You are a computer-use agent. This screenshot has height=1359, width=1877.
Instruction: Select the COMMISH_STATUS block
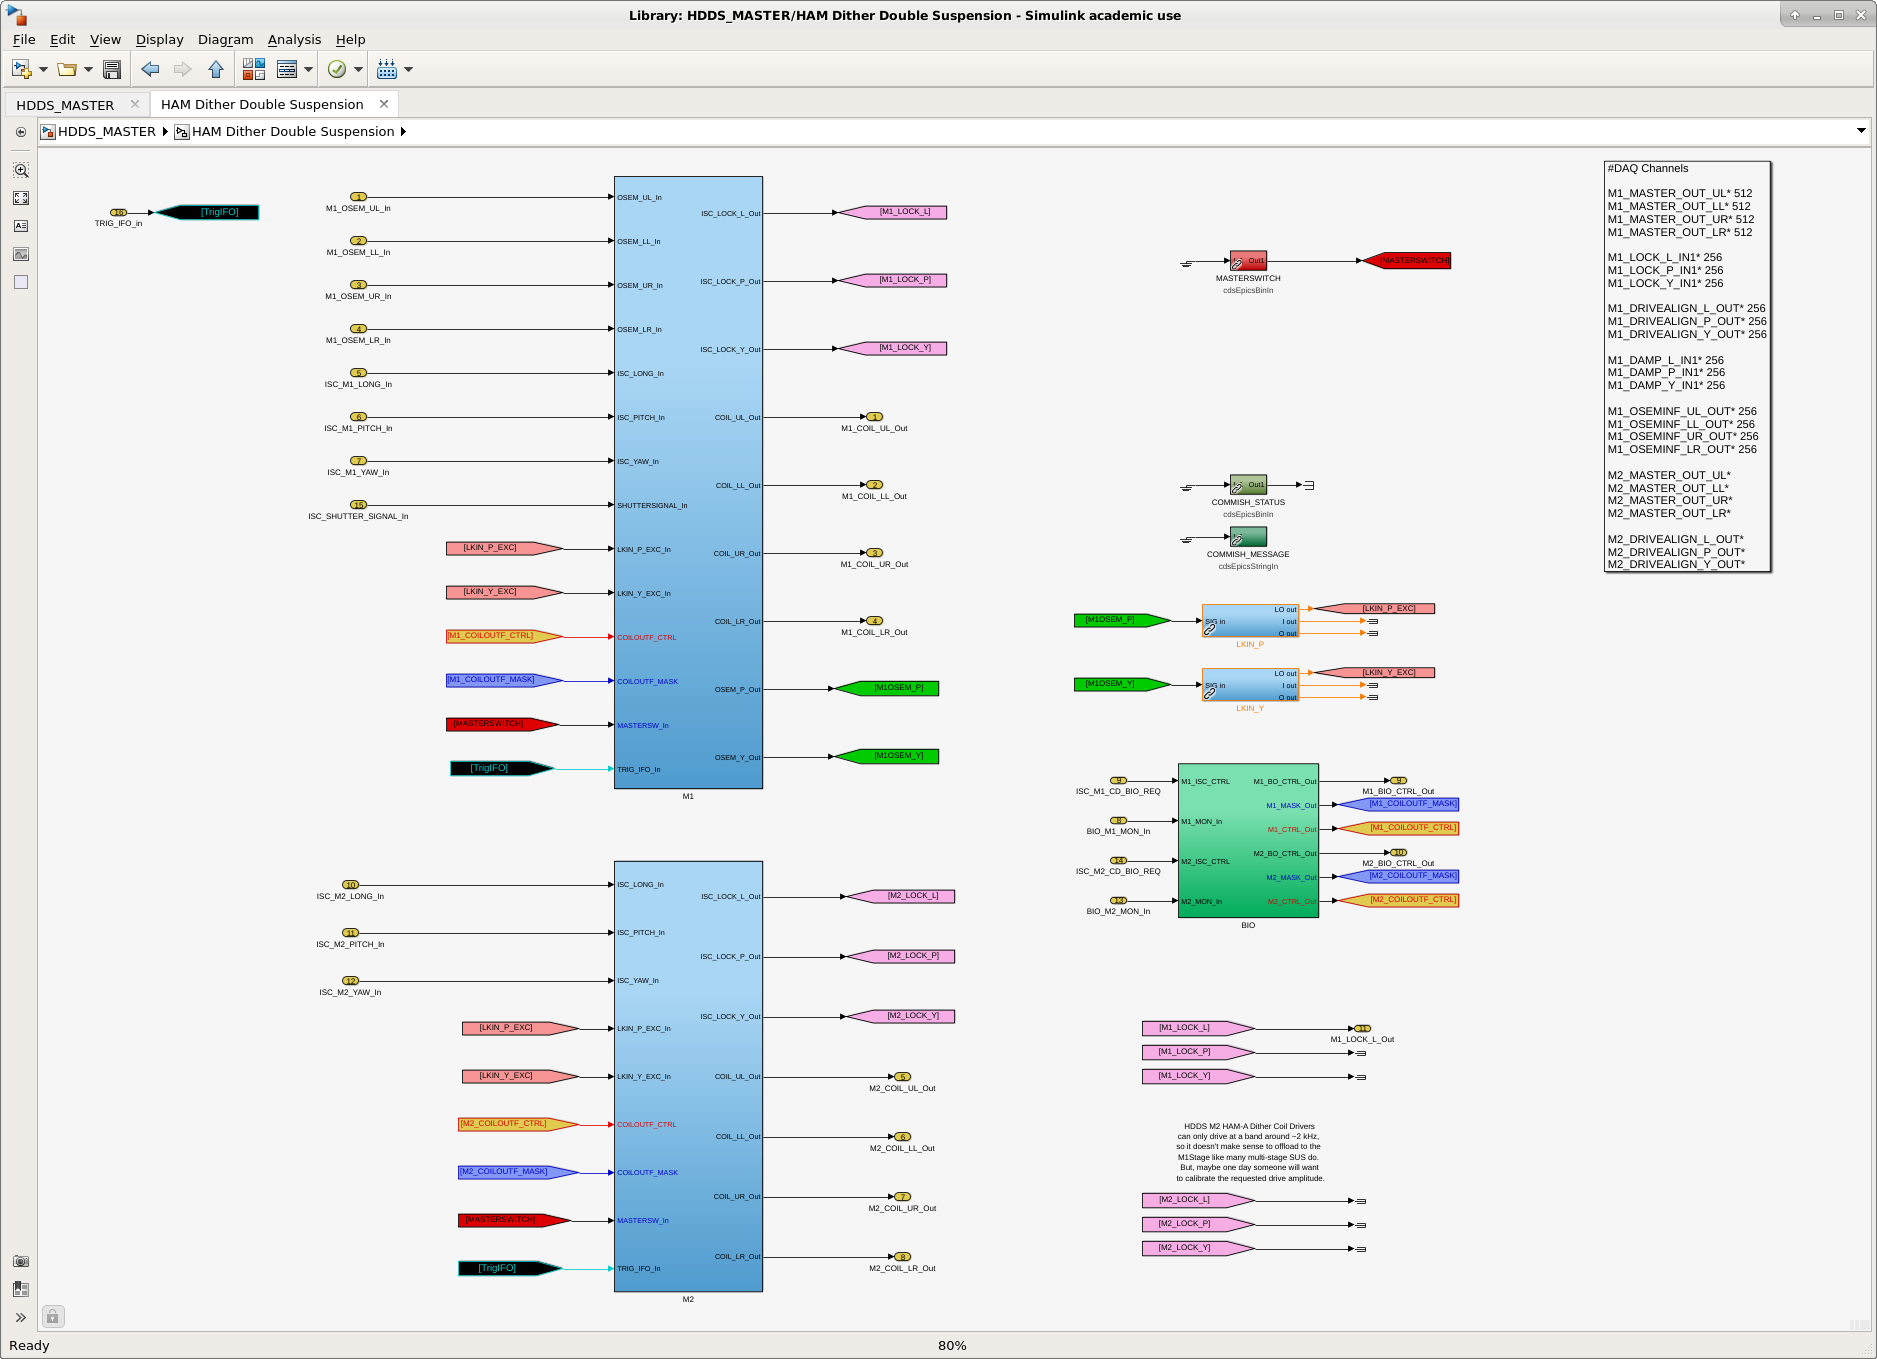click(1248, 484)
